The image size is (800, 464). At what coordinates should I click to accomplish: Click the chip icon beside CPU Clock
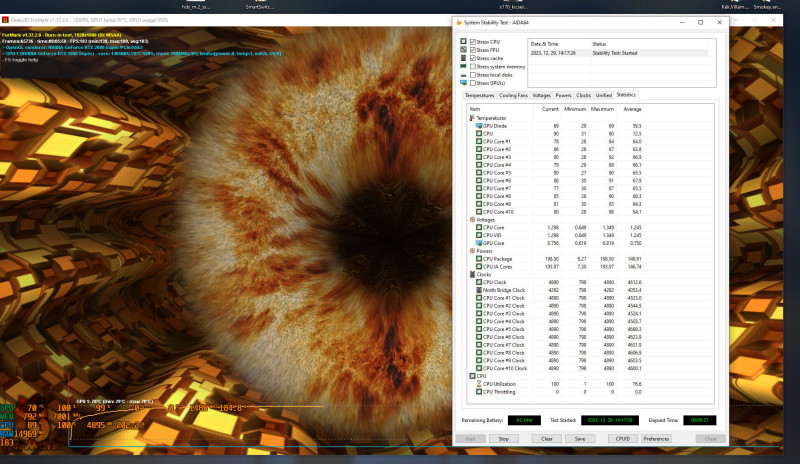coord(479,282)
